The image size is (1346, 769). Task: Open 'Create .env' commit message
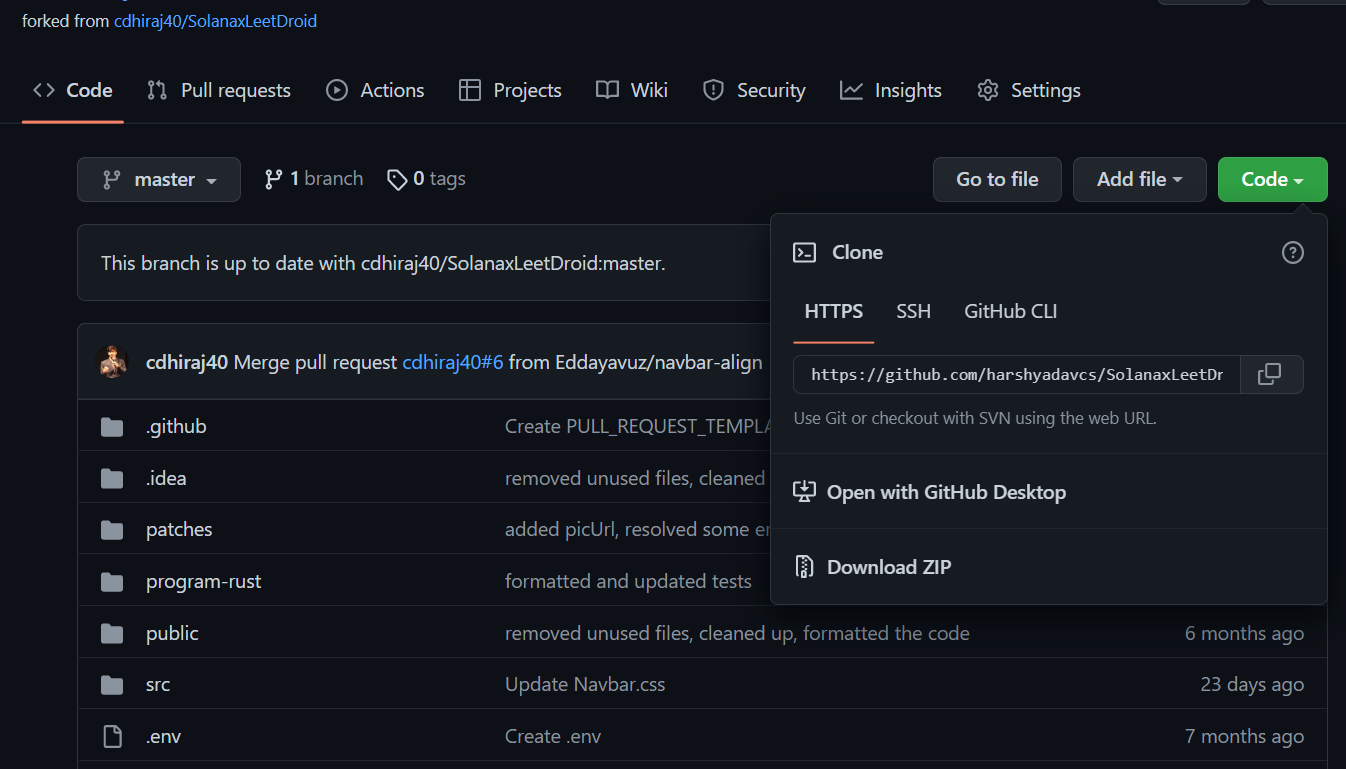click(553, 737)
